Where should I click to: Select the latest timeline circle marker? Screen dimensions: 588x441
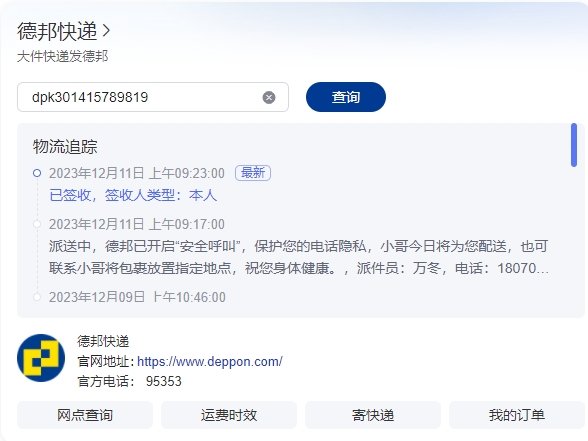pos(37,173)
